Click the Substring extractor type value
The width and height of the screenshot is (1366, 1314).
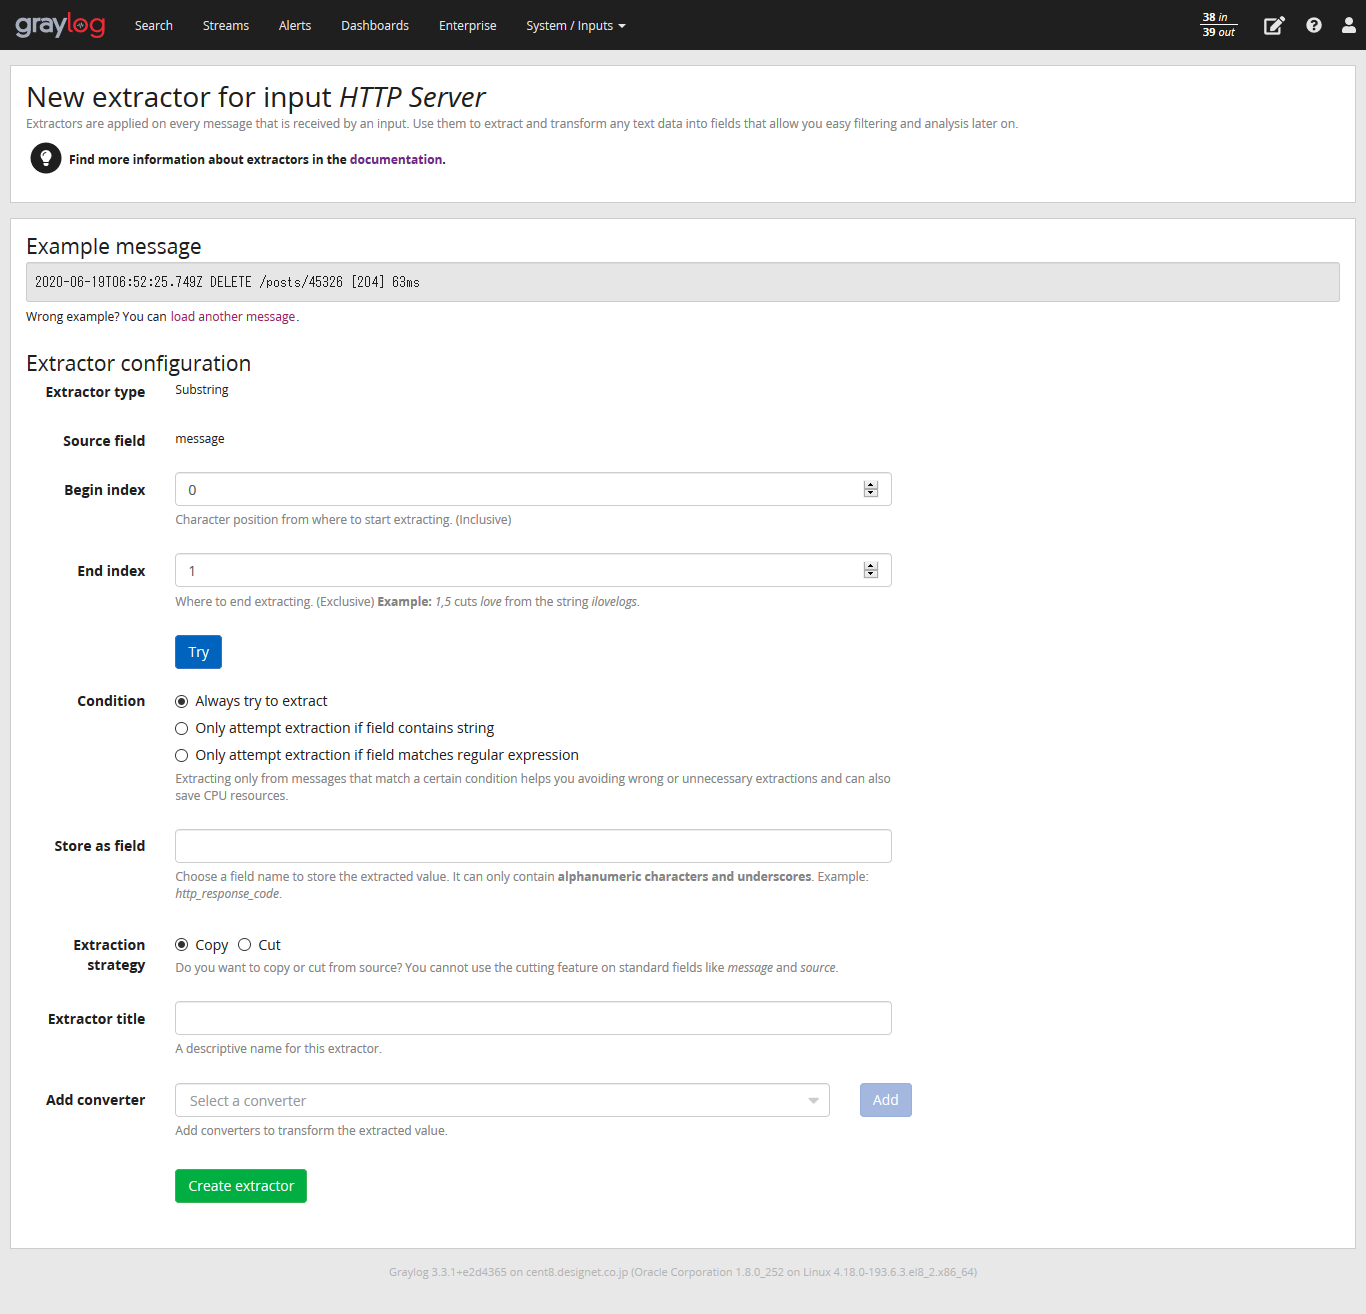coord(202,390)
